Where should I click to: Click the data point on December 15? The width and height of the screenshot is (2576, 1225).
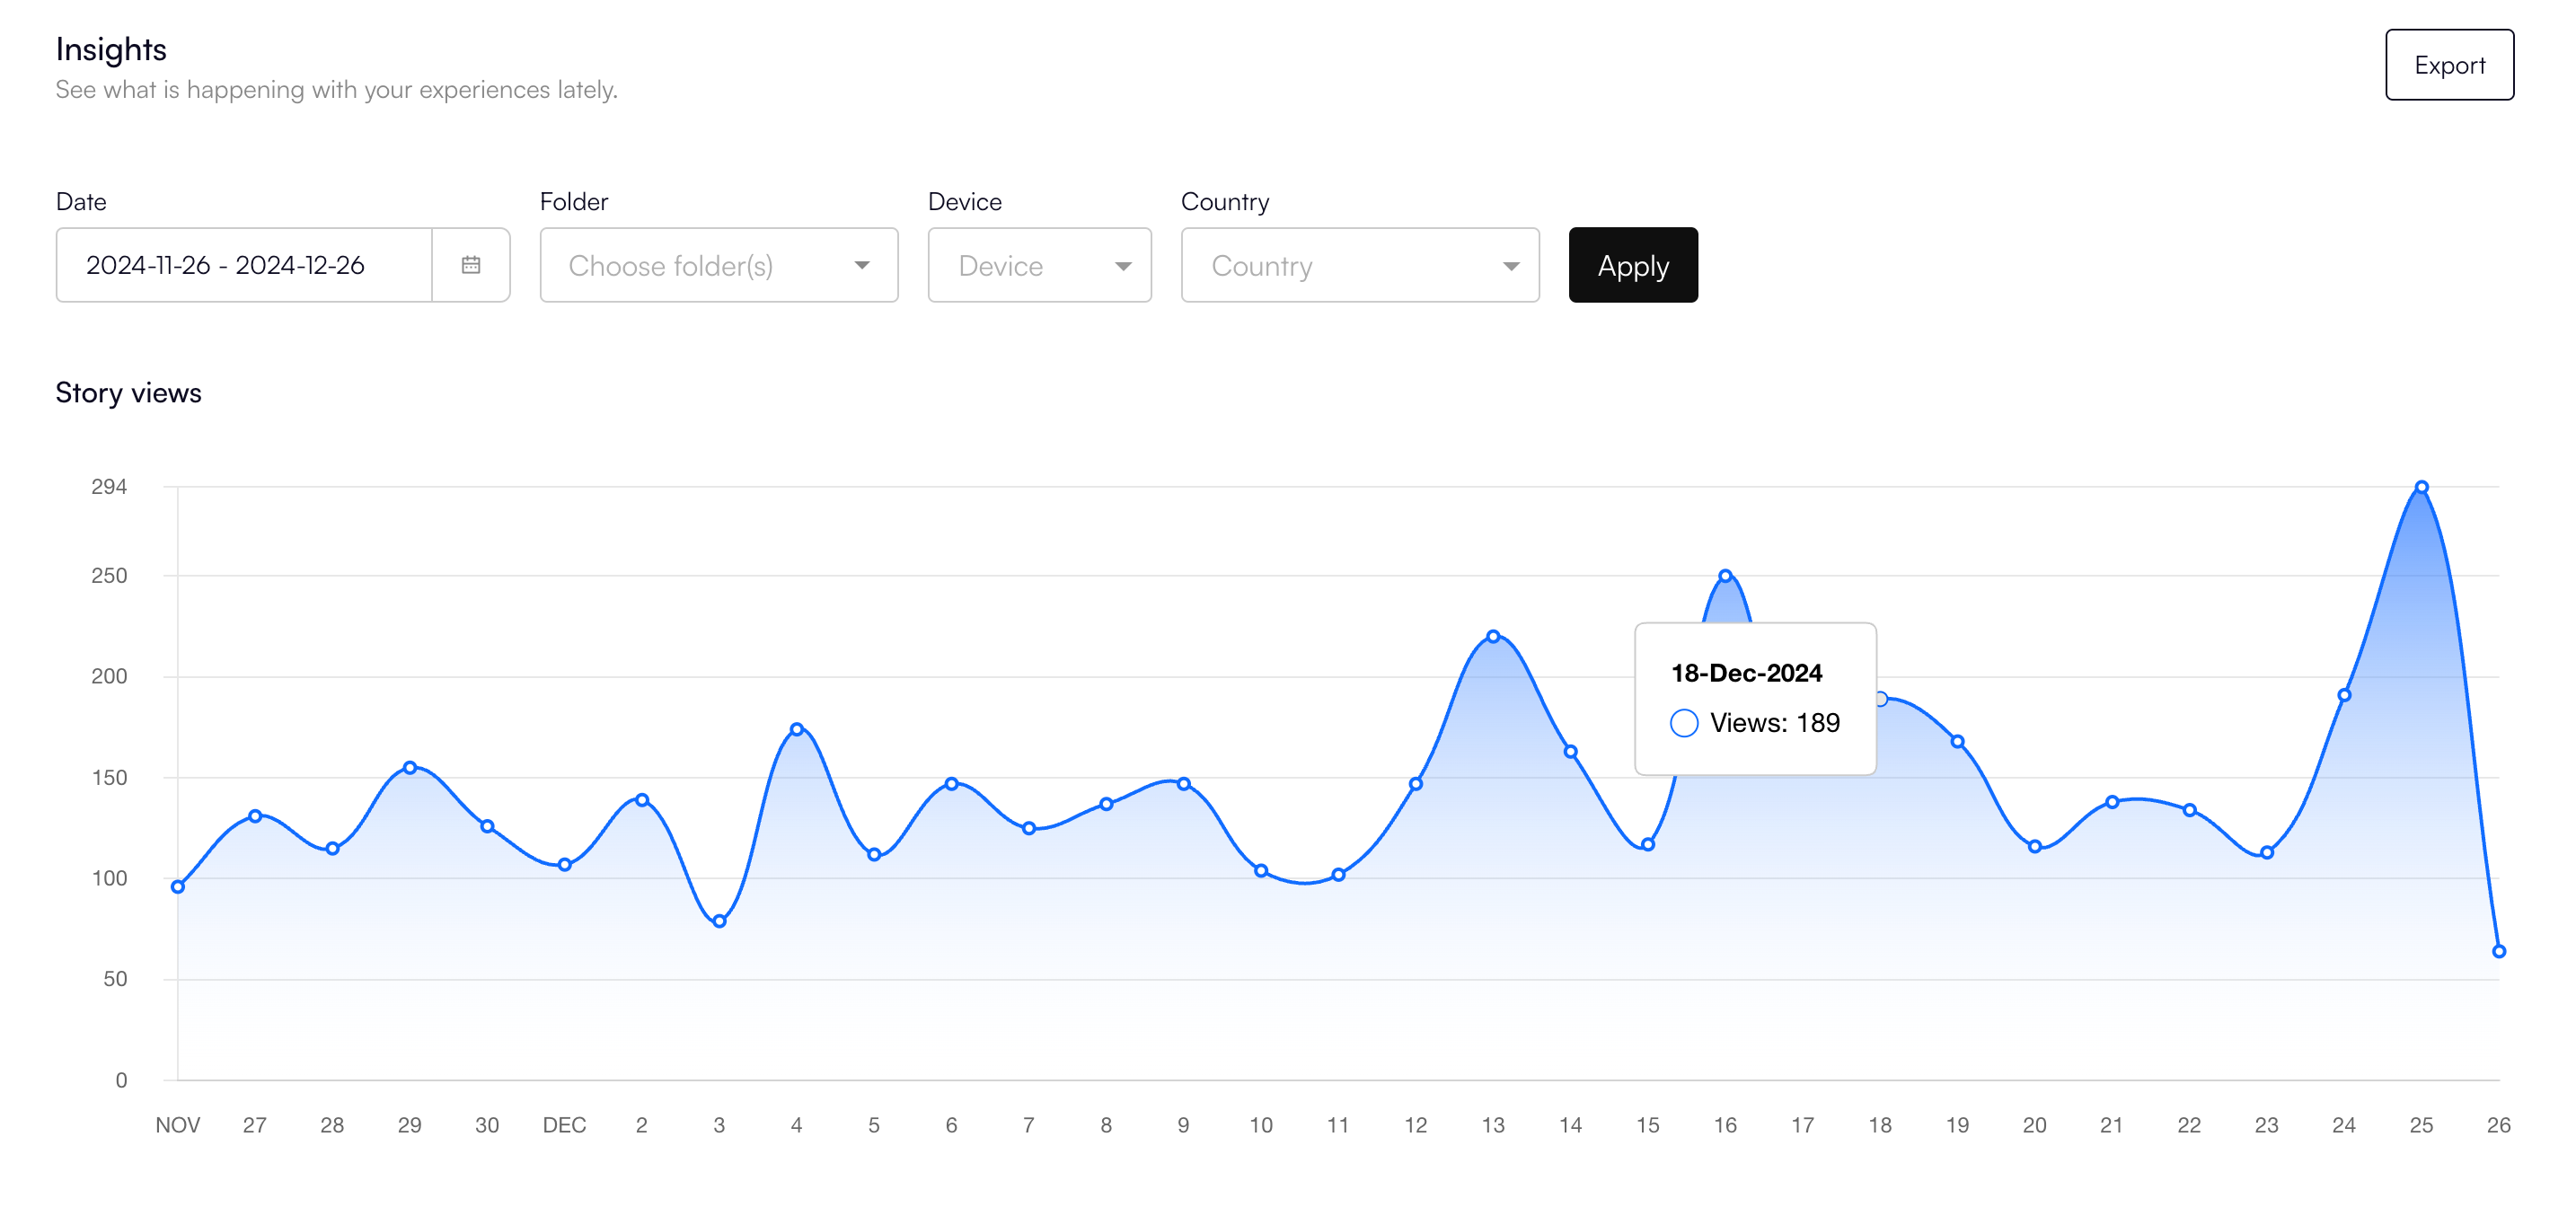[1648, 845]
